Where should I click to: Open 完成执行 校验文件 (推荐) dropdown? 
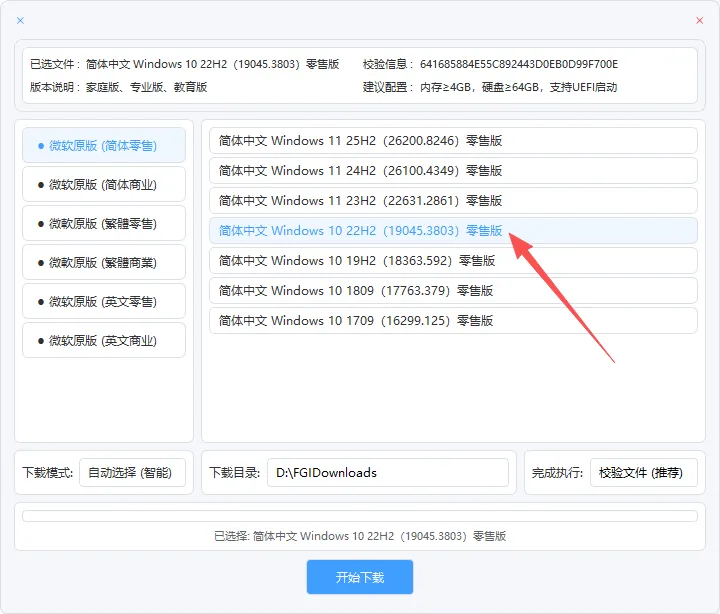[x=644, y=473]
